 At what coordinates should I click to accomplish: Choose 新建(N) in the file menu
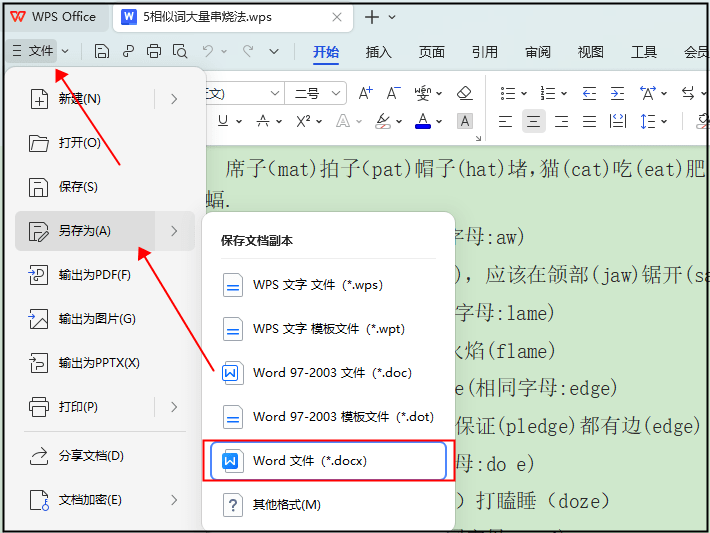tap(85, 99)
